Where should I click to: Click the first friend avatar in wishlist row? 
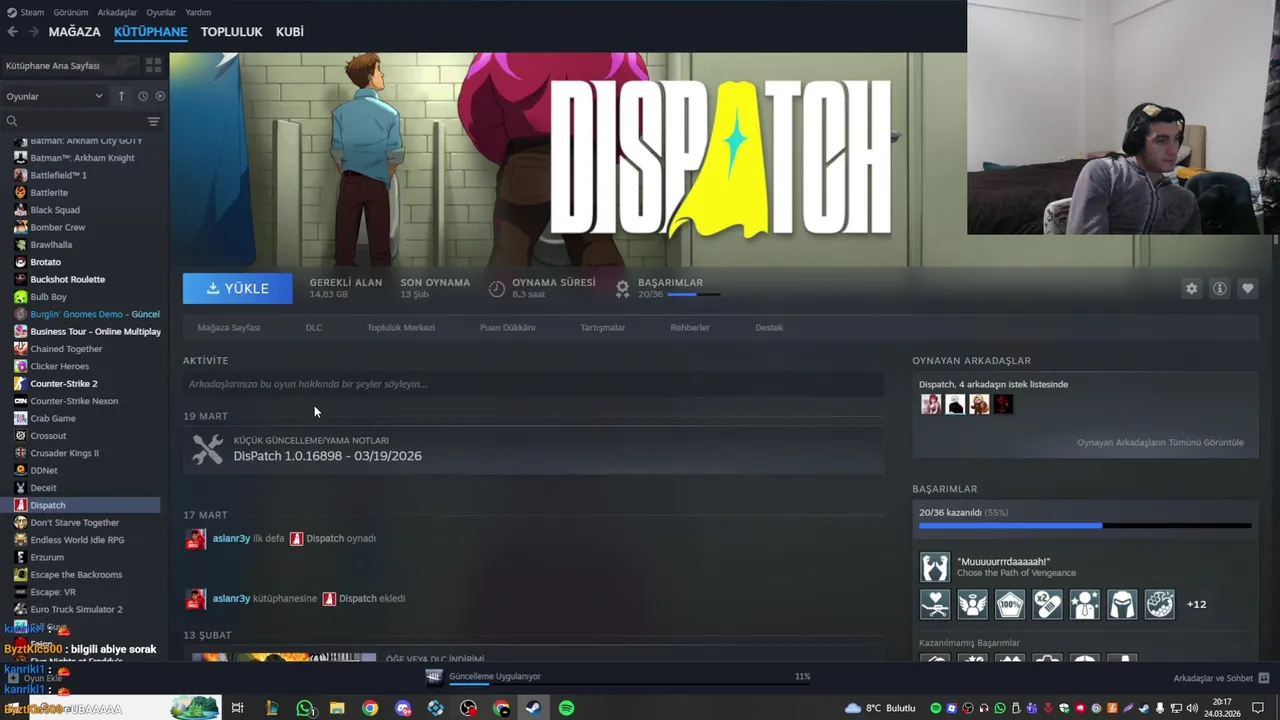click(x=931, y=404)
